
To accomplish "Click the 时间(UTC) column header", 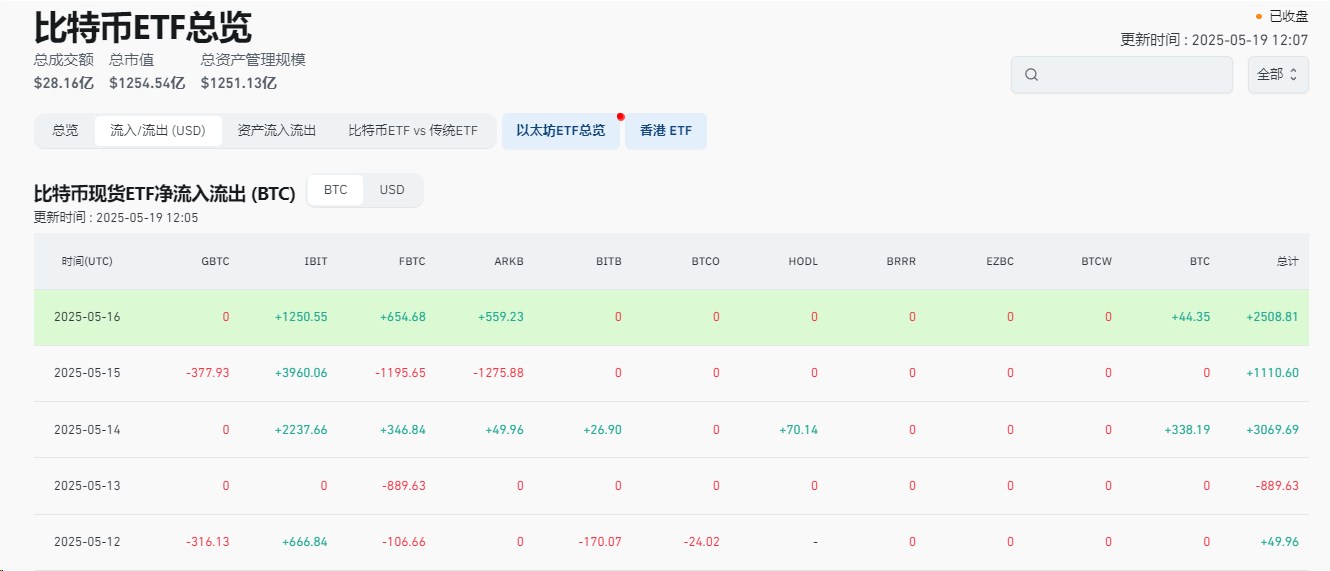I will coord(87,262).
